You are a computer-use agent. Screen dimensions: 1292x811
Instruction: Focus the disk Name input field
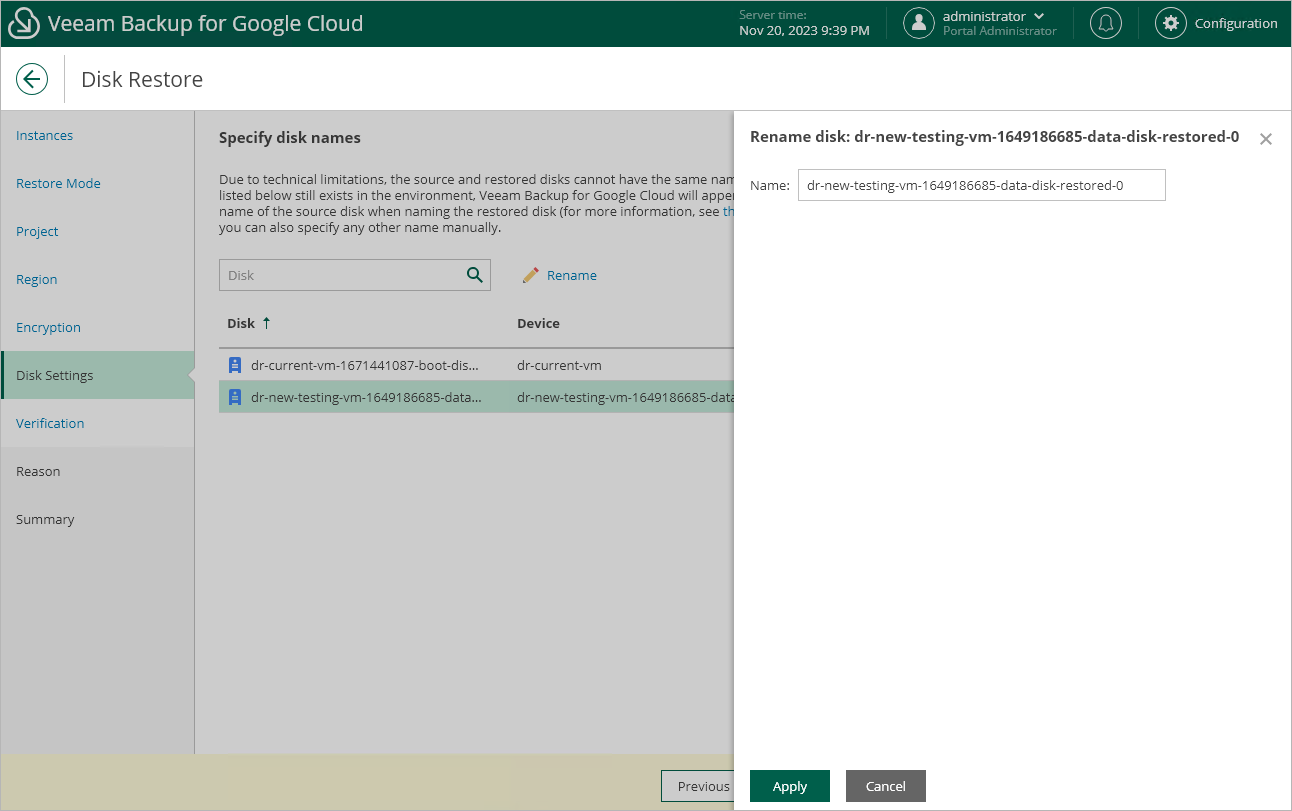click(x=982, y=185)
